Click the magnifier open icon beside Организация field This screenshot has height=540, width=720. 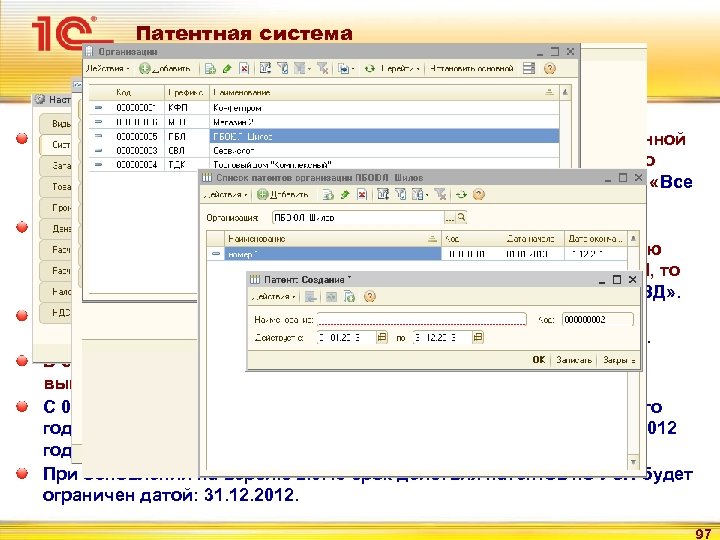[x=461, y=218]
